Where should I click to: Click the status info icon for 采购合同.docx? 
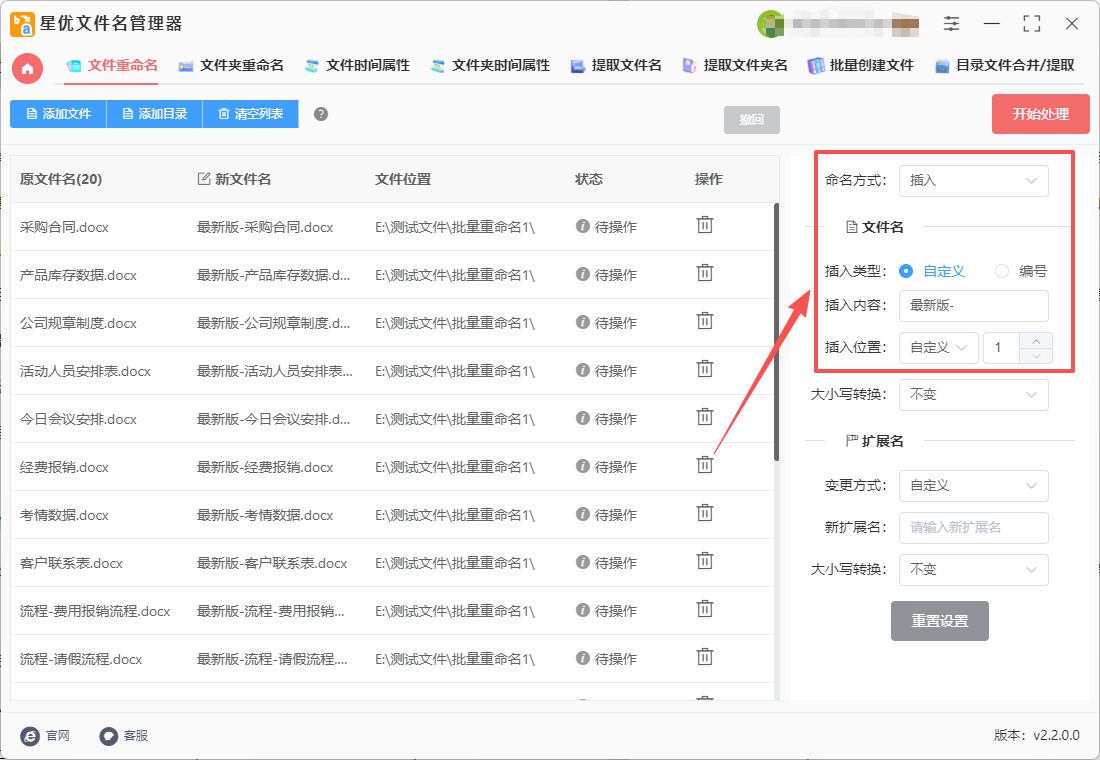582,226
